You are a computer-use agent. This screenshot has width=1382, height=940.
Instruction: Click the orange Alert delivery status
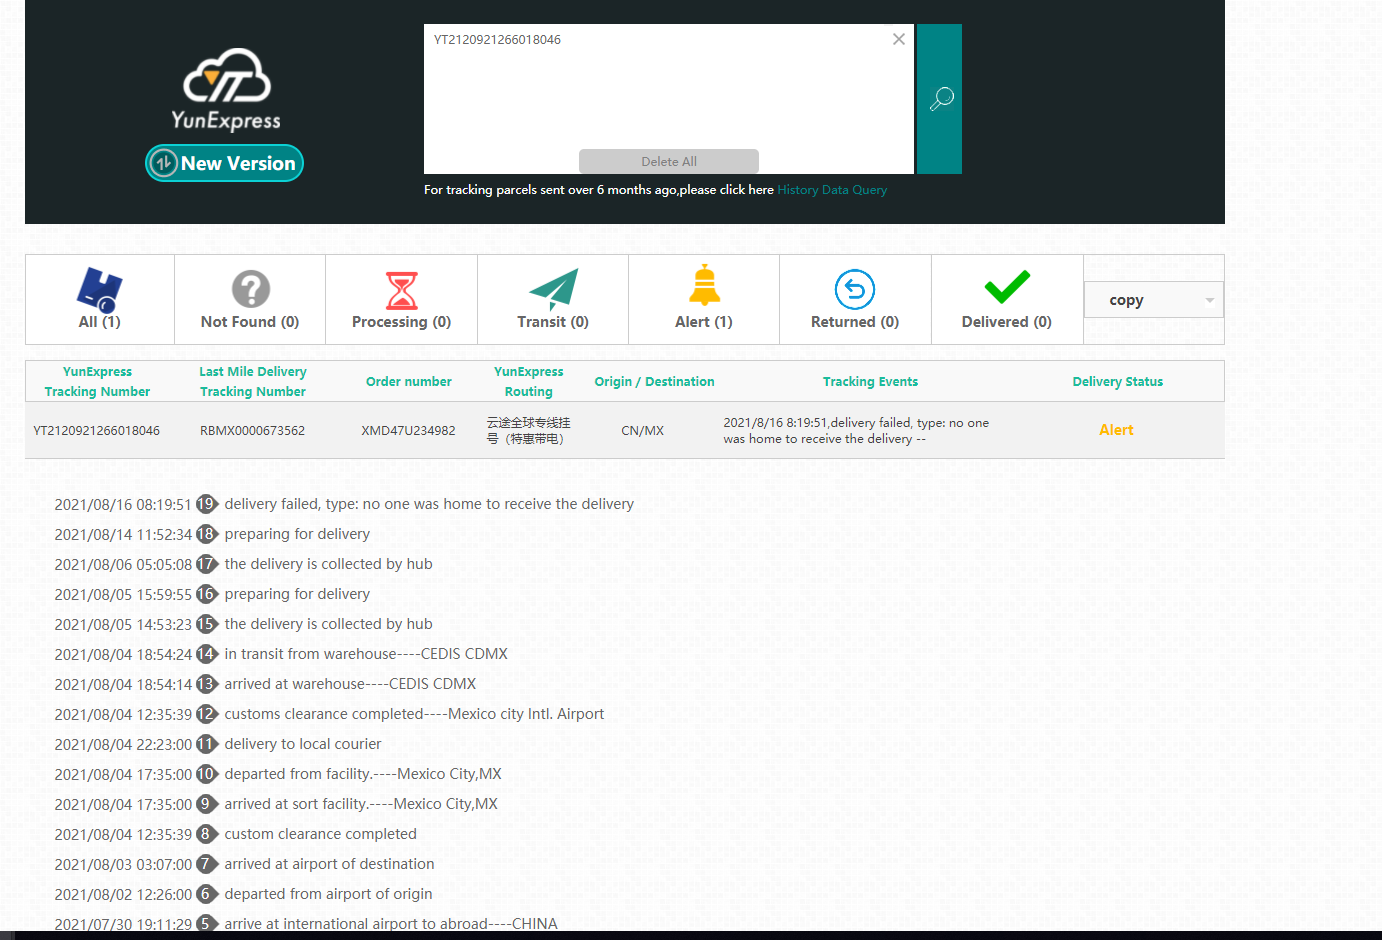1116,430
